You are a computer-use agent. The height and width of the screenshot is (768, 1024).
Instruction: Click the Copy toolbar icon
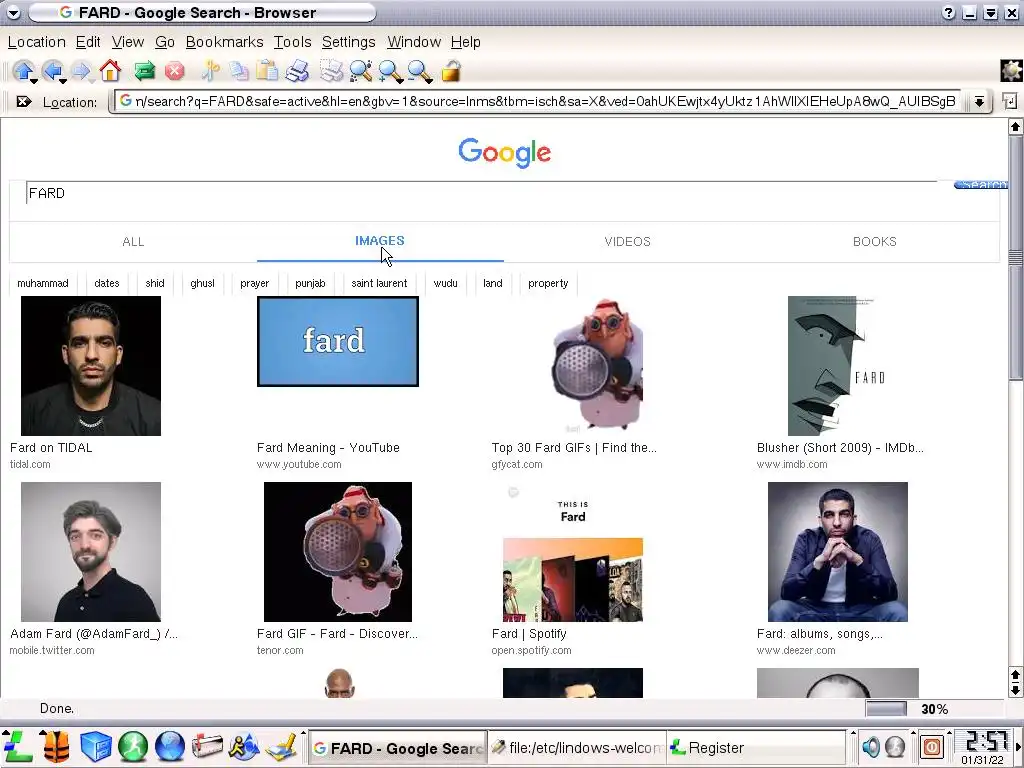(238, 71)
